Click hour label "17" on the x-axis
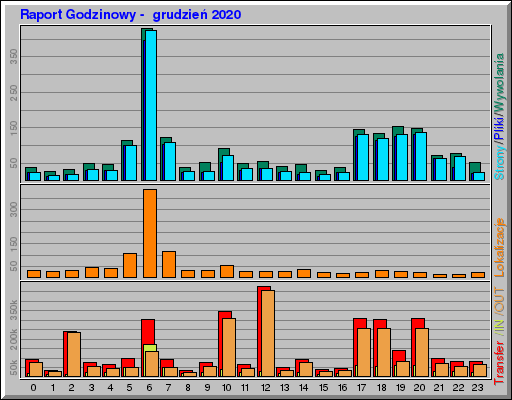Viewport: 512px width, 400px height. (x=361, y=388)
